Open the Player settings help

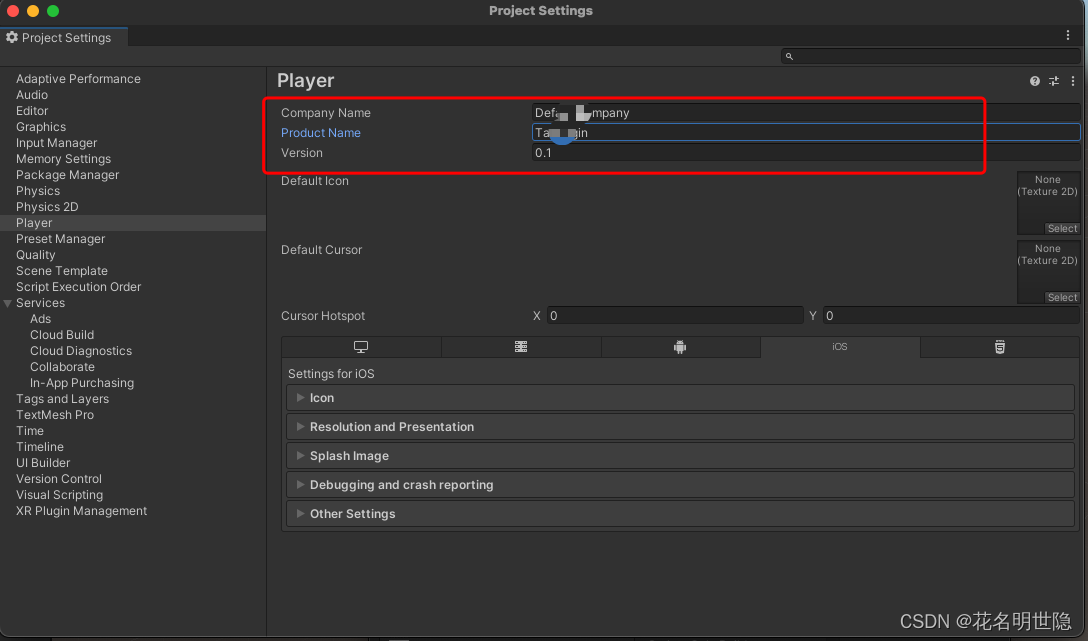pyautogui.click(x=1034, y=81)
